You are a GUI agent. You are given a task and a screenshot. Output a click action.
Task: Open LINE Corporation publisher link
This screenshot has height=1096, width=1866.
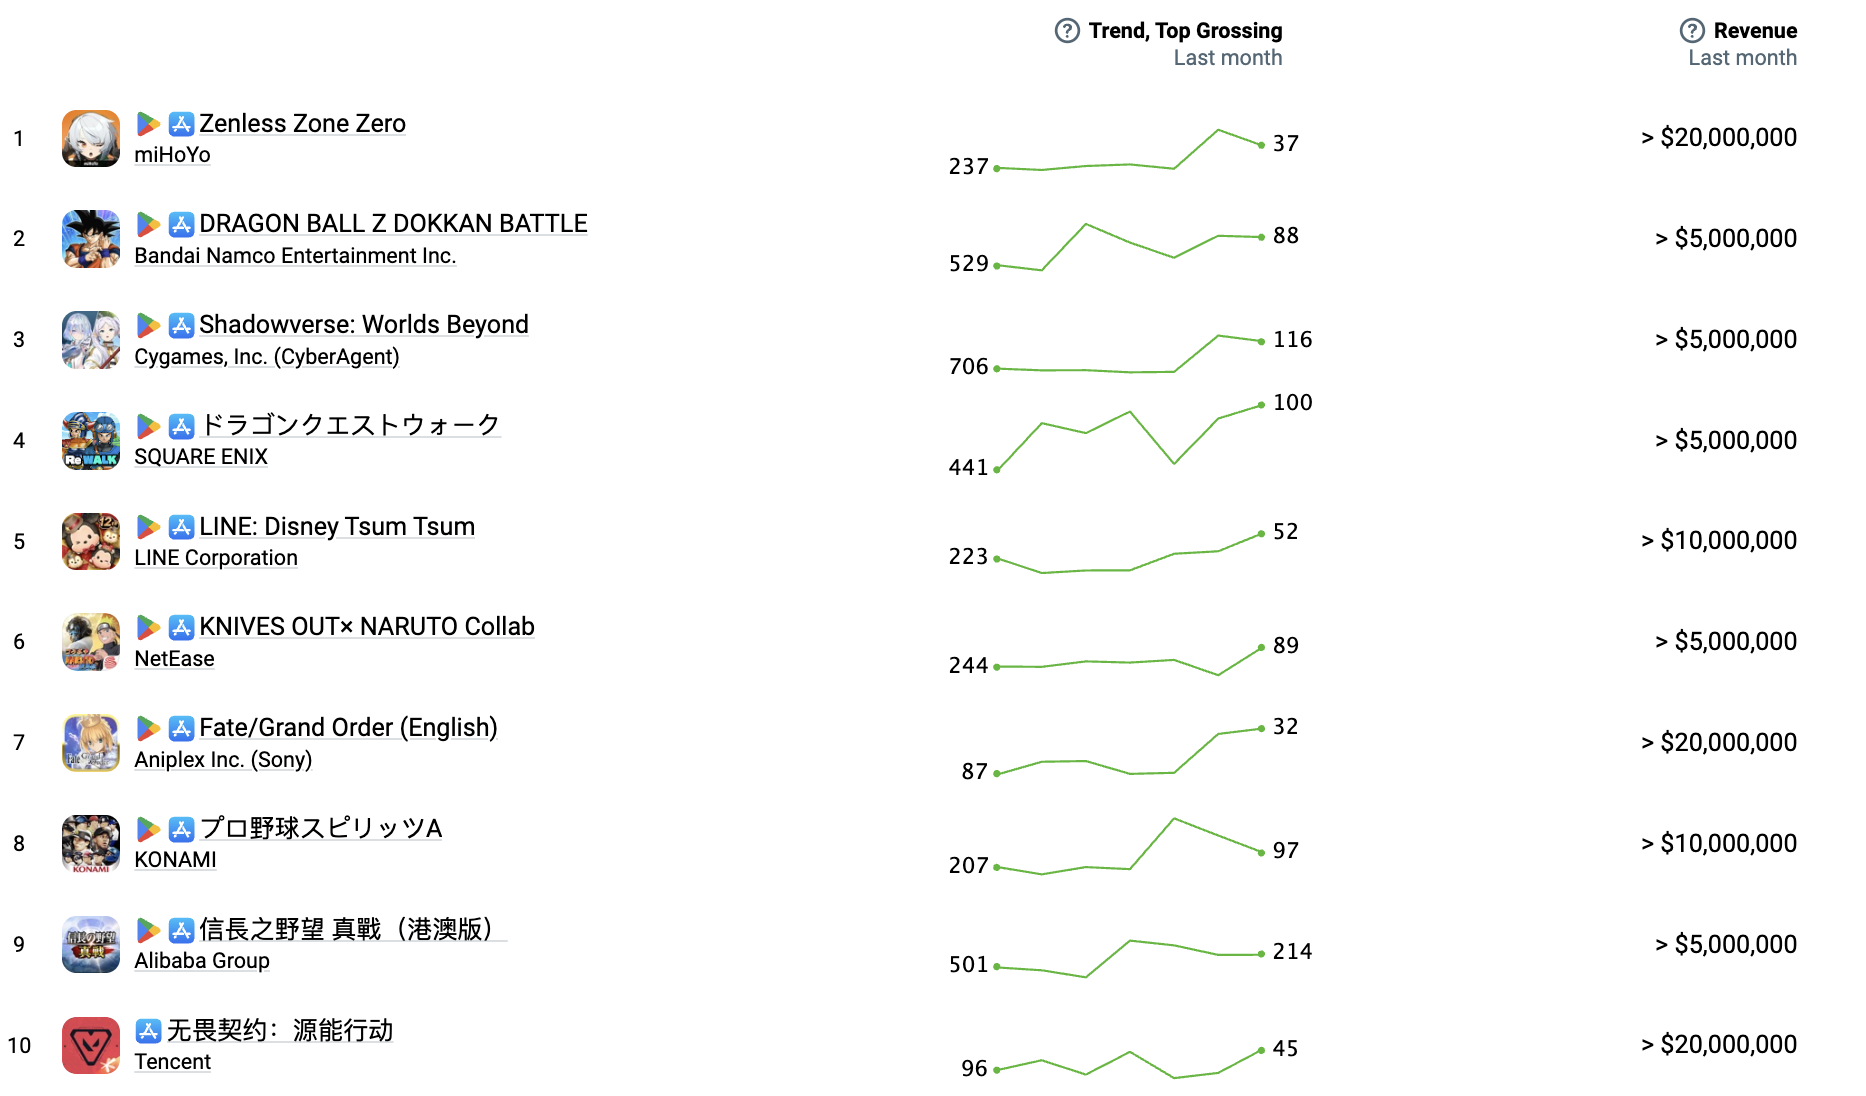pos(216,558)
